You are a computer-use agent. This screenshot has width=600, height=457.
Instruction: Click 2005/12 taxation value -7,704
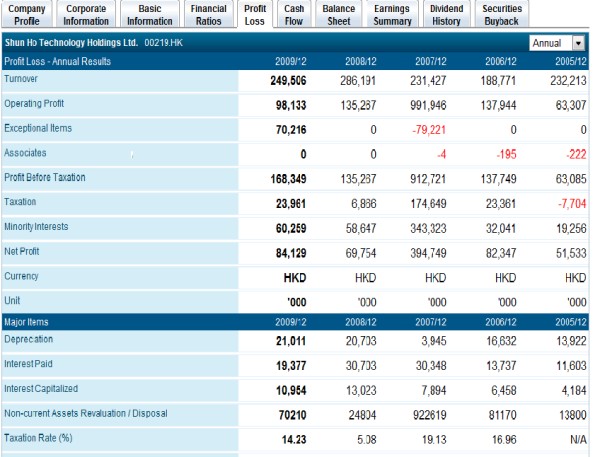pyautogui.click(x=572, y=204)
